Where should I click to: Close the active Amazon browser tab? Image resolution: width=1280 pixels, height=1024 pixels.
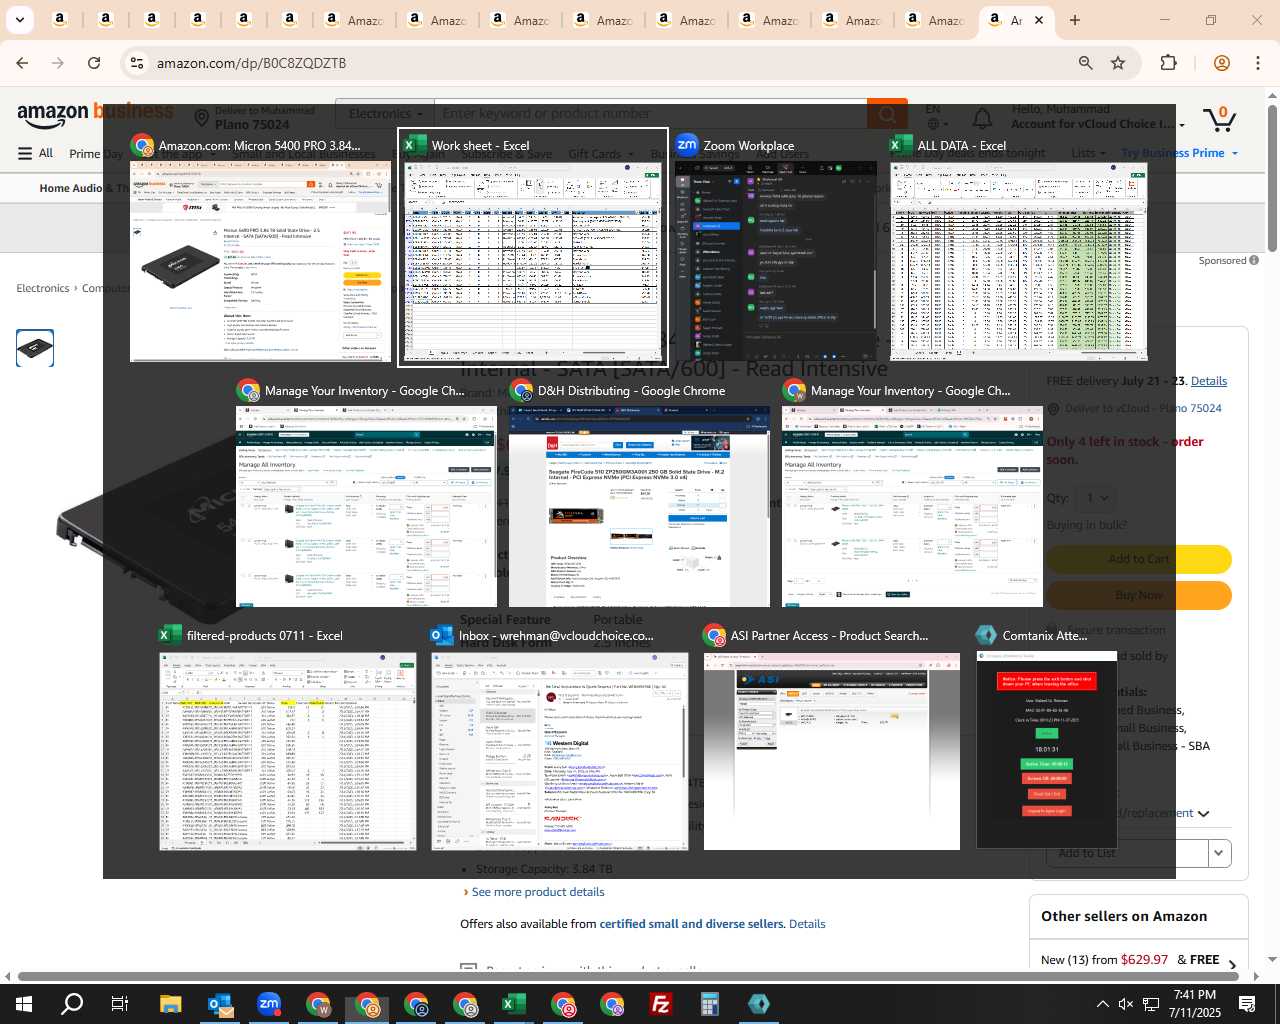[1039, 20]
